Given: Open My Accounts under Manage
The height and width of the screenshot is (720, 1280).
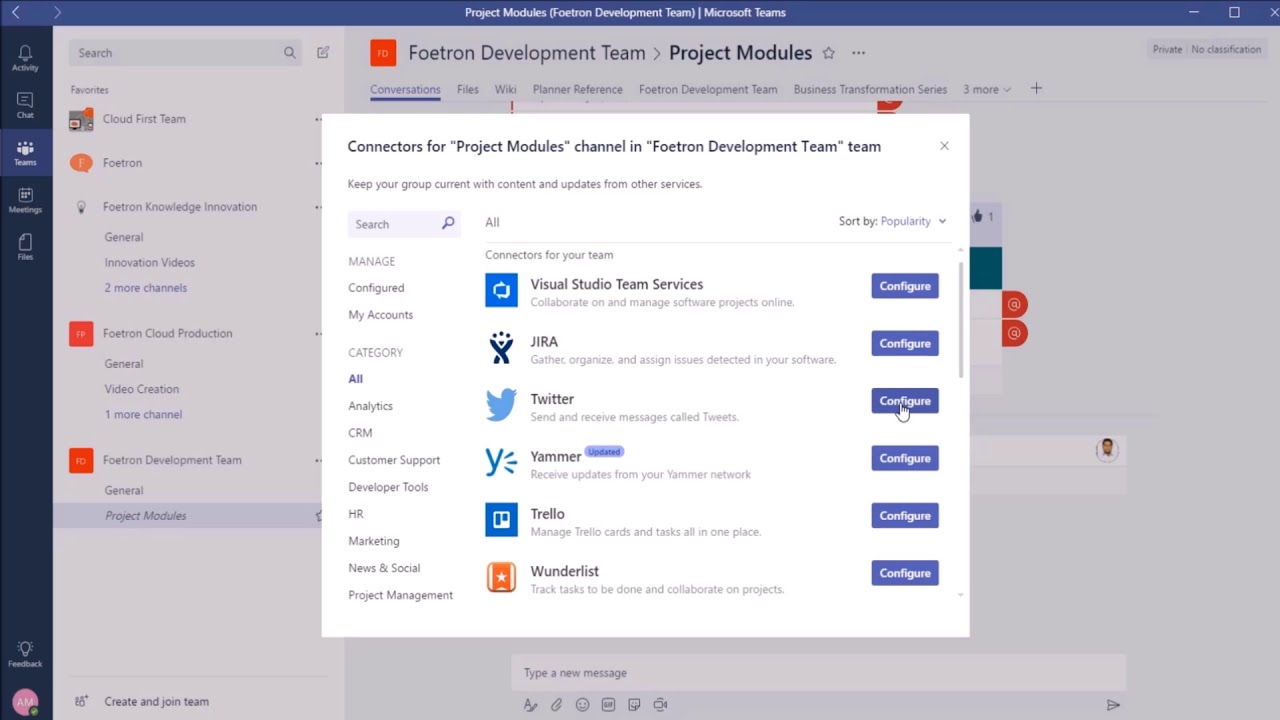Looking at the screenshot, I should 380,315.
